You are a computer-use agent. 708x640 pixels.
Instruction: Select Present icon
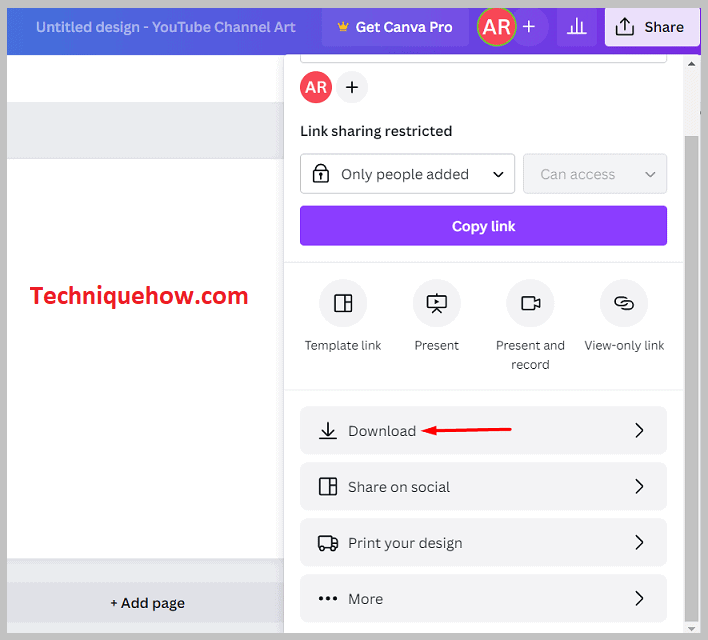437,303
